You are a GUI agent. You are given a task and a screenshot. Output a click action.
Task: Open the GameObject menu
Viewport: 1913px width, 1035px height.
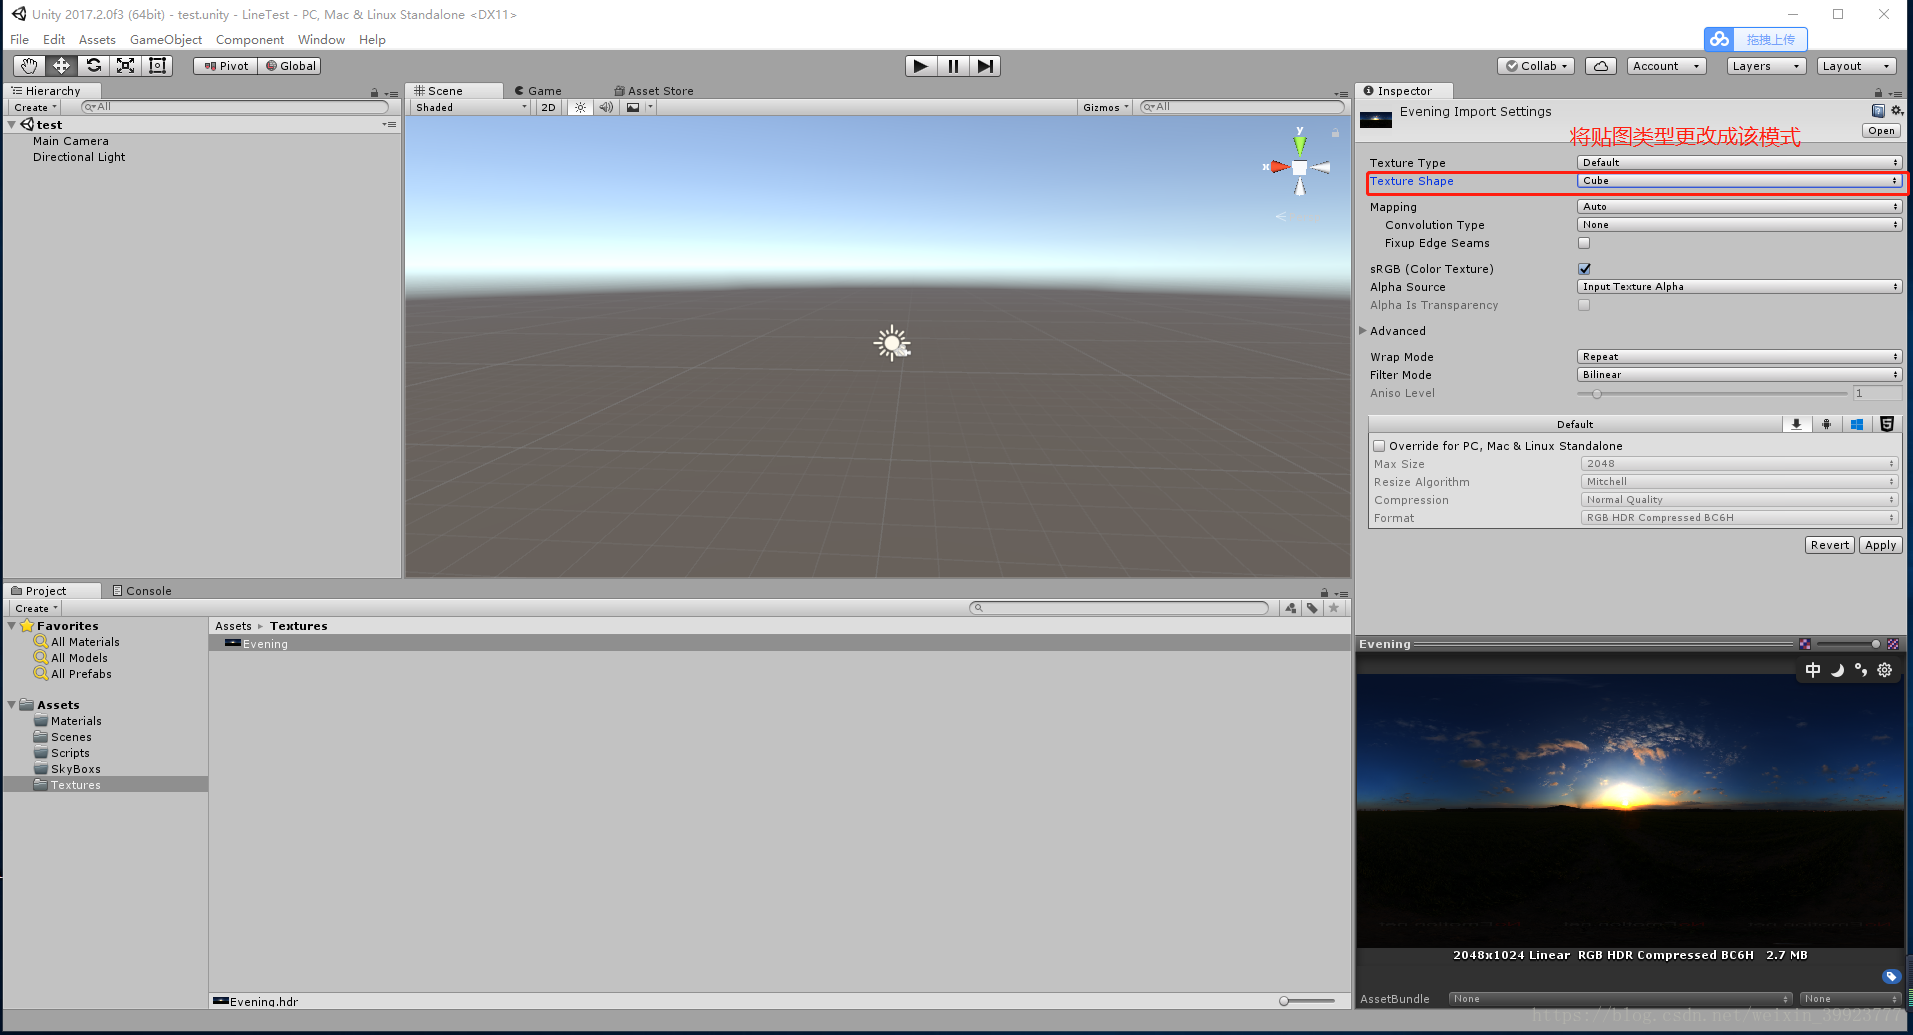[166, 40]
